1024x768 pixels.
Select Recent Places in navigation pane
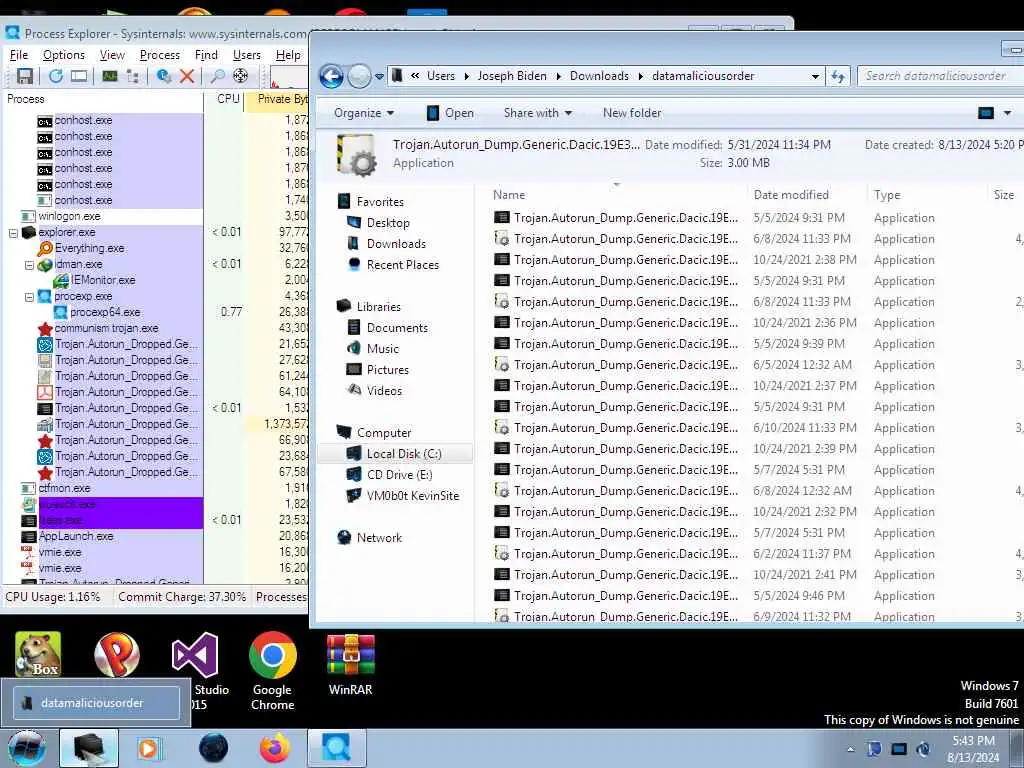pos(402,264)
